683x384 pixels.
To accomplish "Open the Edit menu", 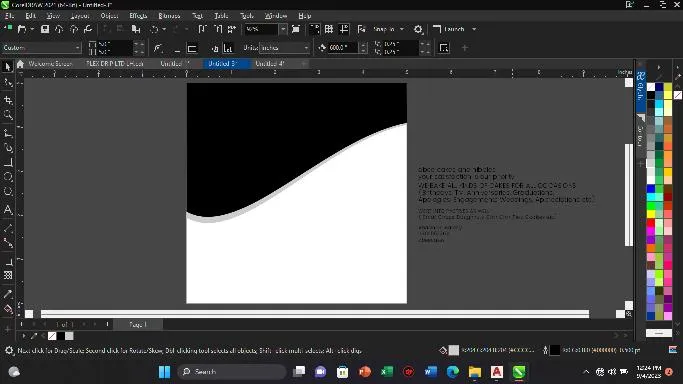I will pos(30,16).
